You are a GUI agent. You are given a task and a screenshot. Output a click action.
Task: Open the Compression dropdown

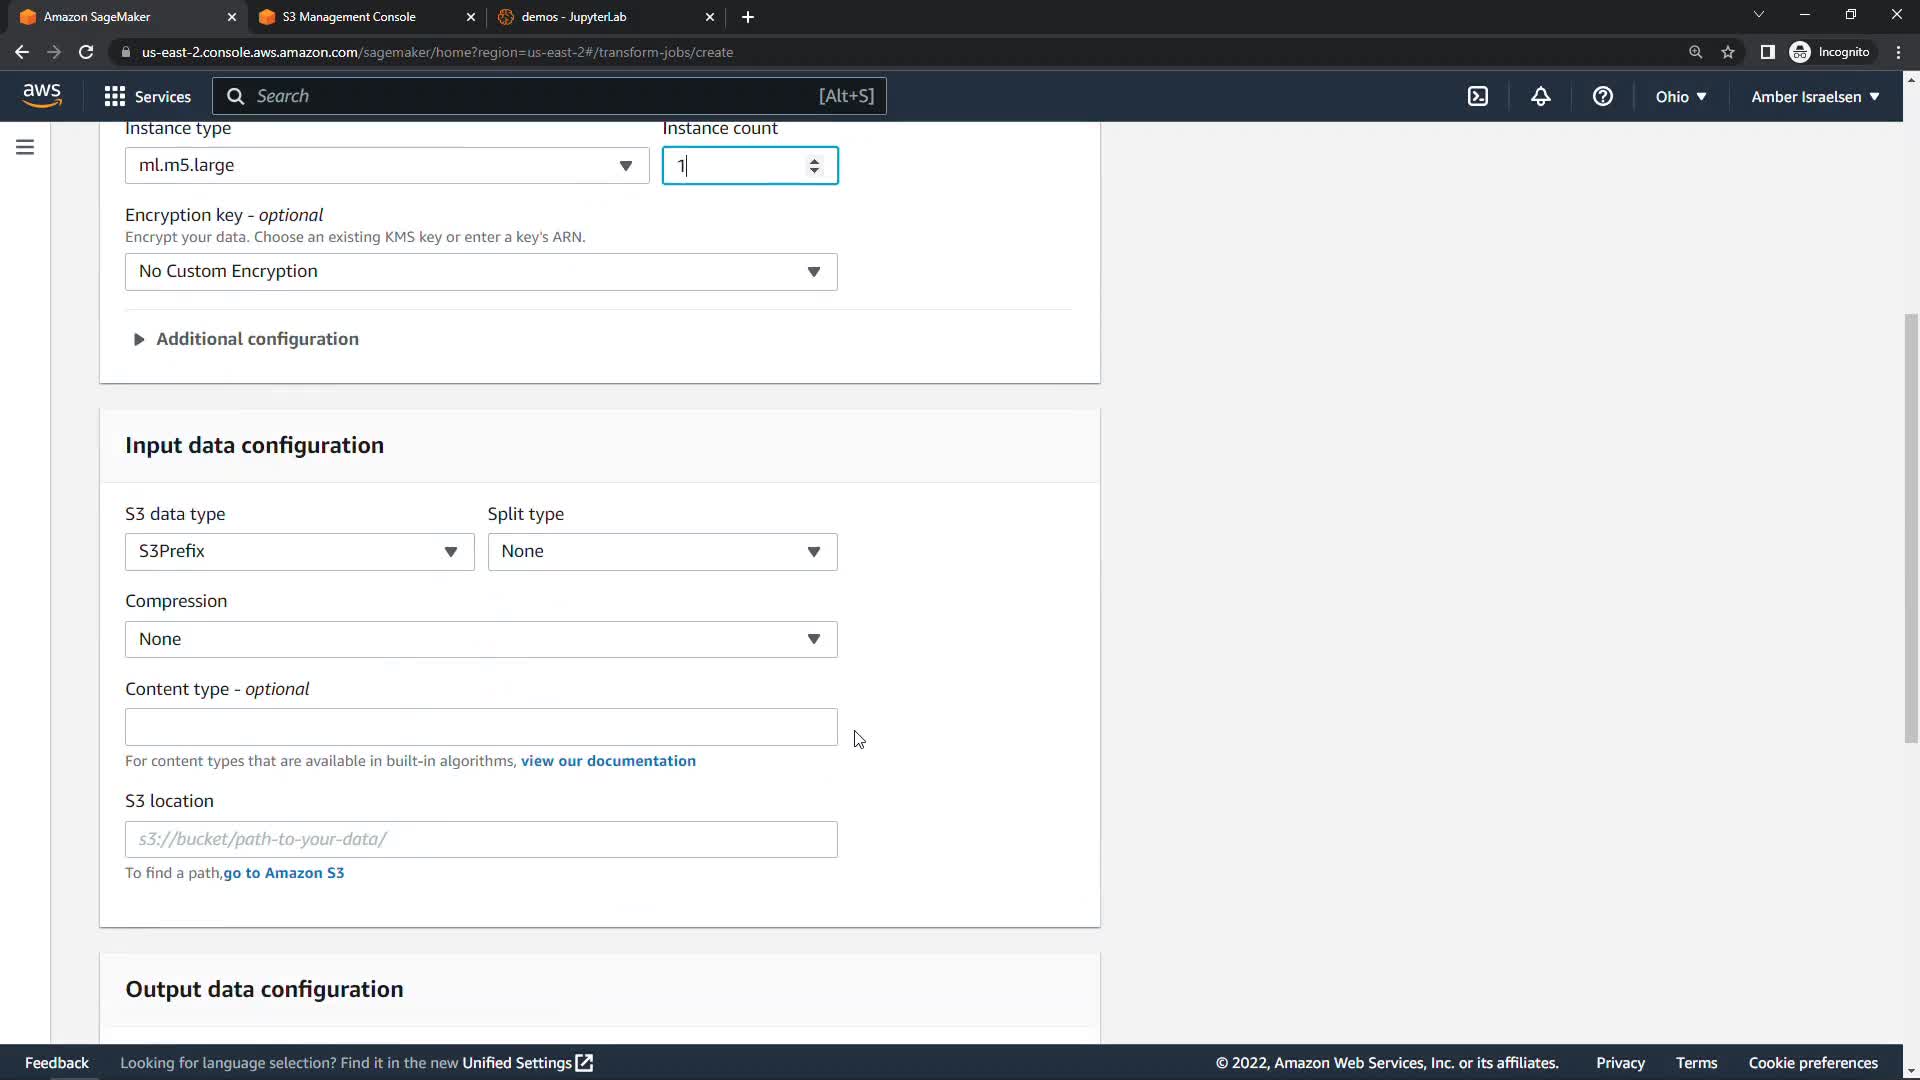point(480,639)
